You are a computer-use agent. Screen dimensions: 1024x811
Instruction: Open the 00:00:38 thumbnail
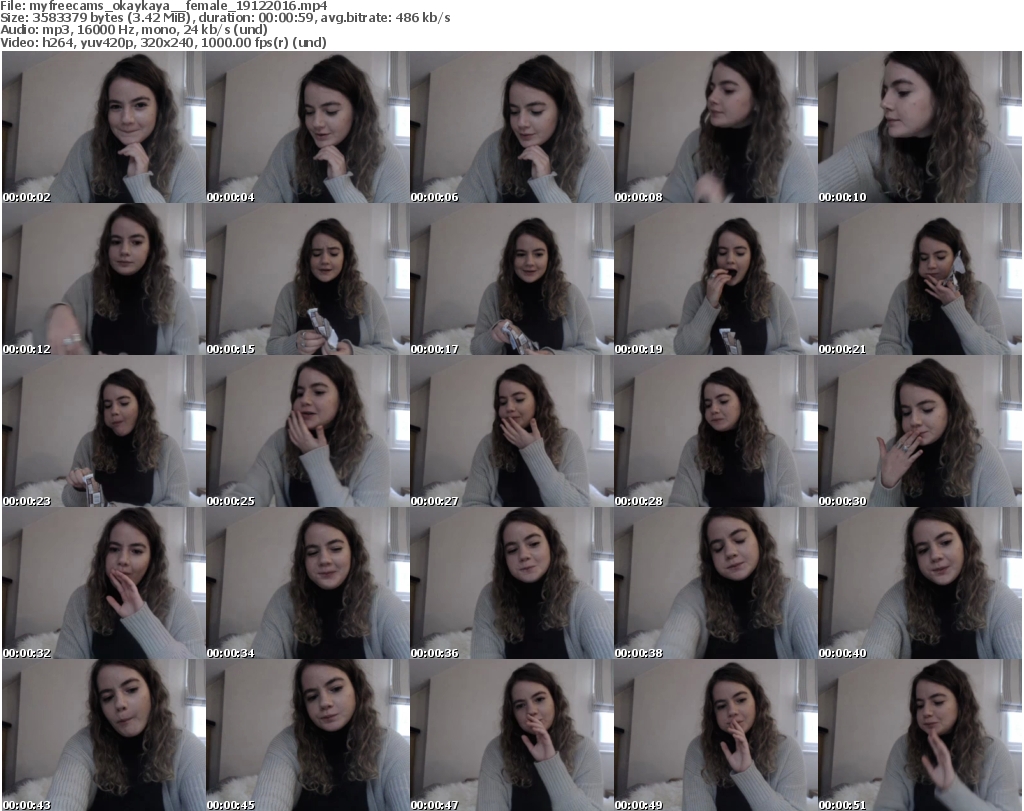(x=715, y=584)
